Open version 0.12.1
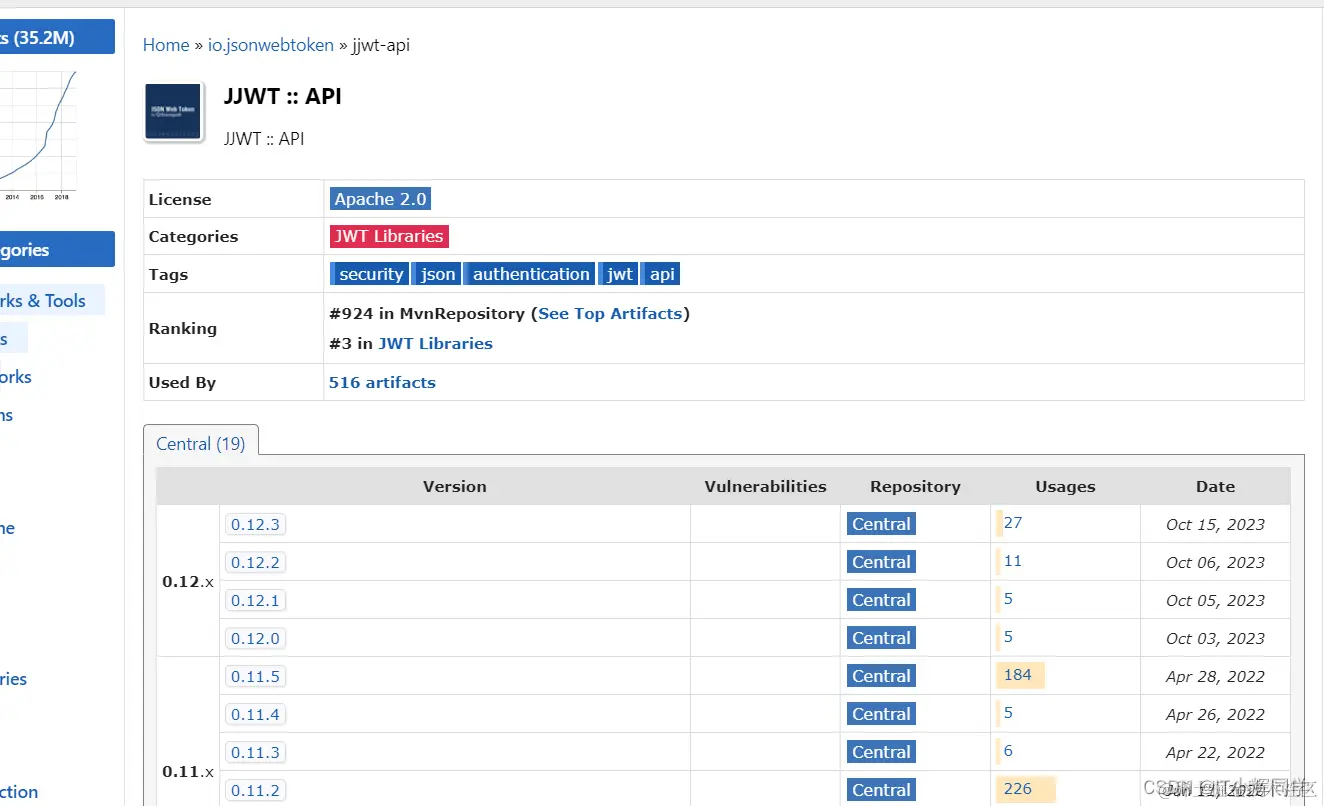Screen dimensions: 1324x806 coord(256,600)
